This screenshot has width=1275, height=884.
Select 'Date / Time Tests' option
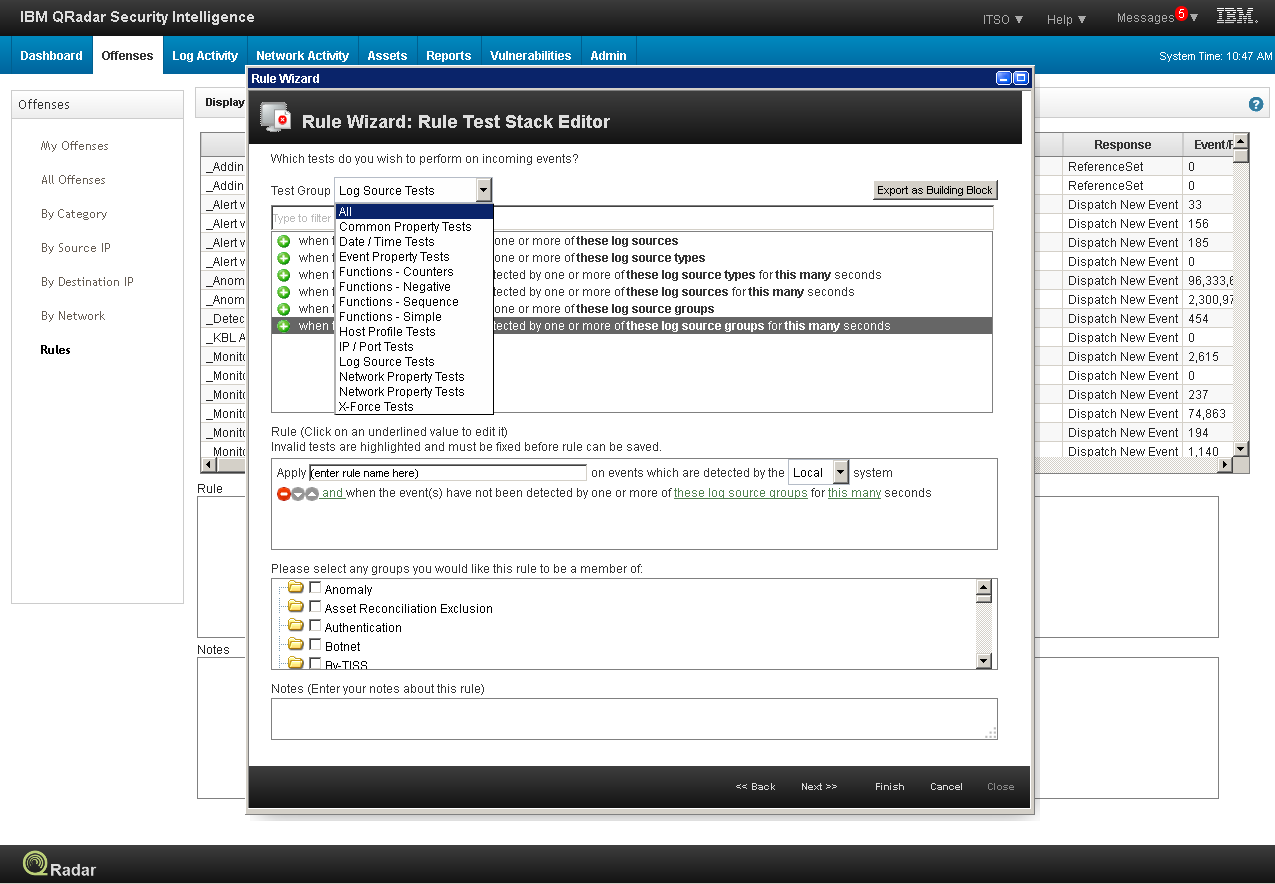pyautogui.click(x=414, y=242)
